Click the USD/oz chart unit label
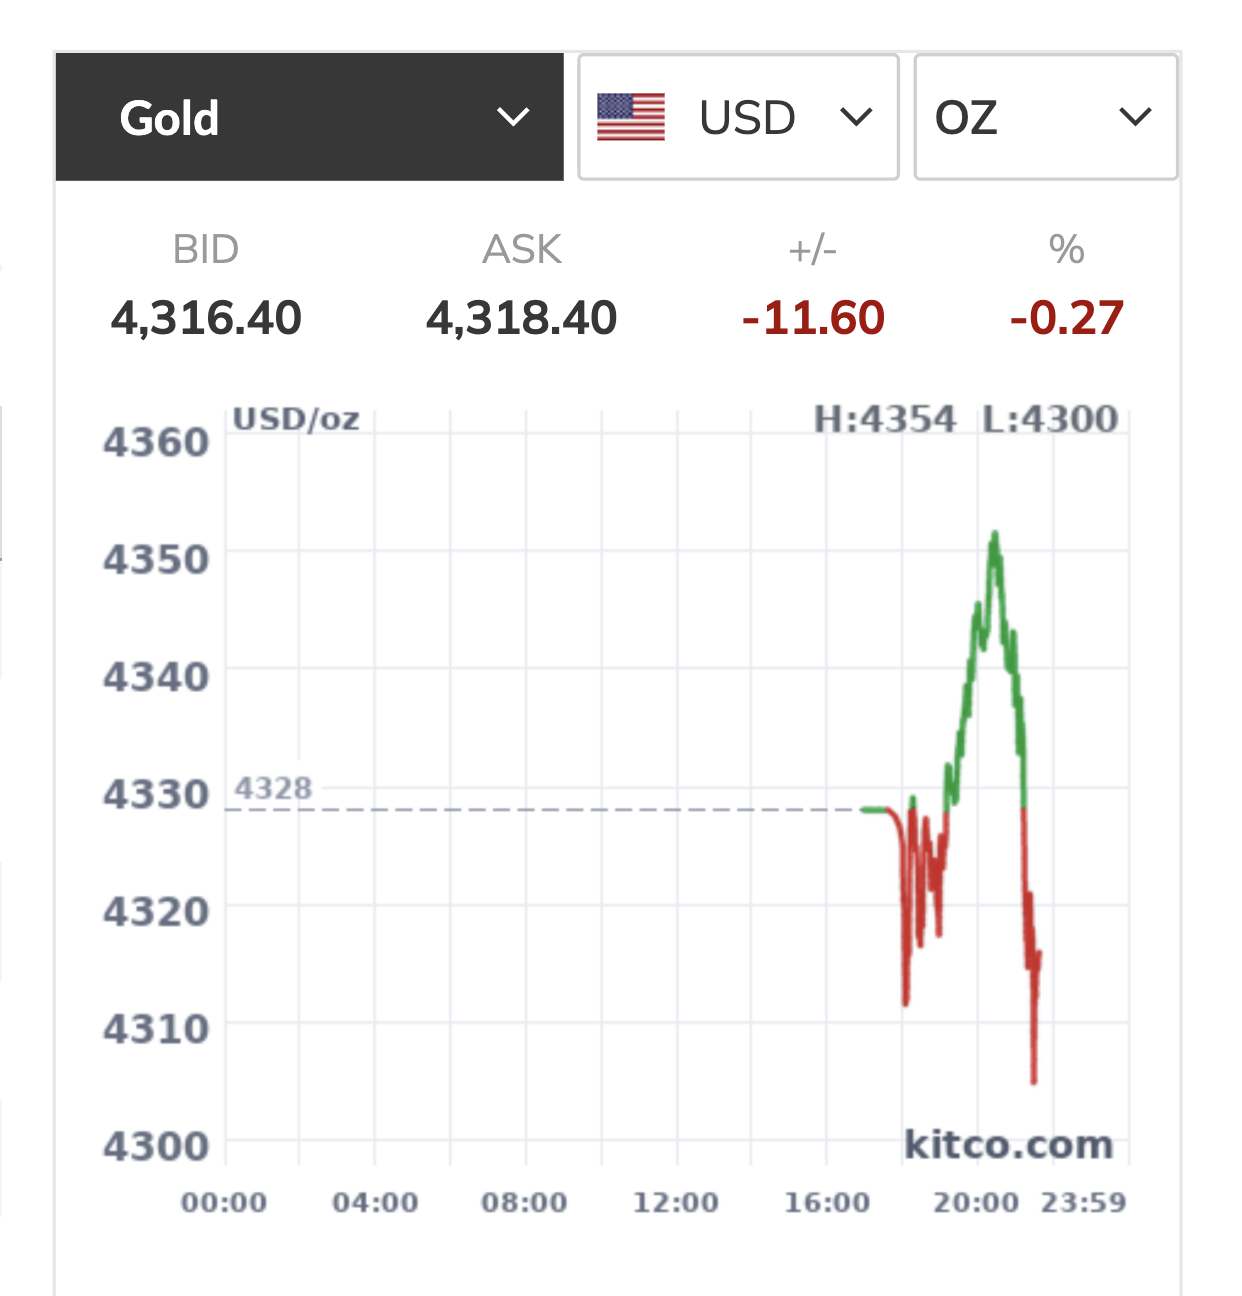This screenshot has height=1296, width=1242. [x=296, y=419]
